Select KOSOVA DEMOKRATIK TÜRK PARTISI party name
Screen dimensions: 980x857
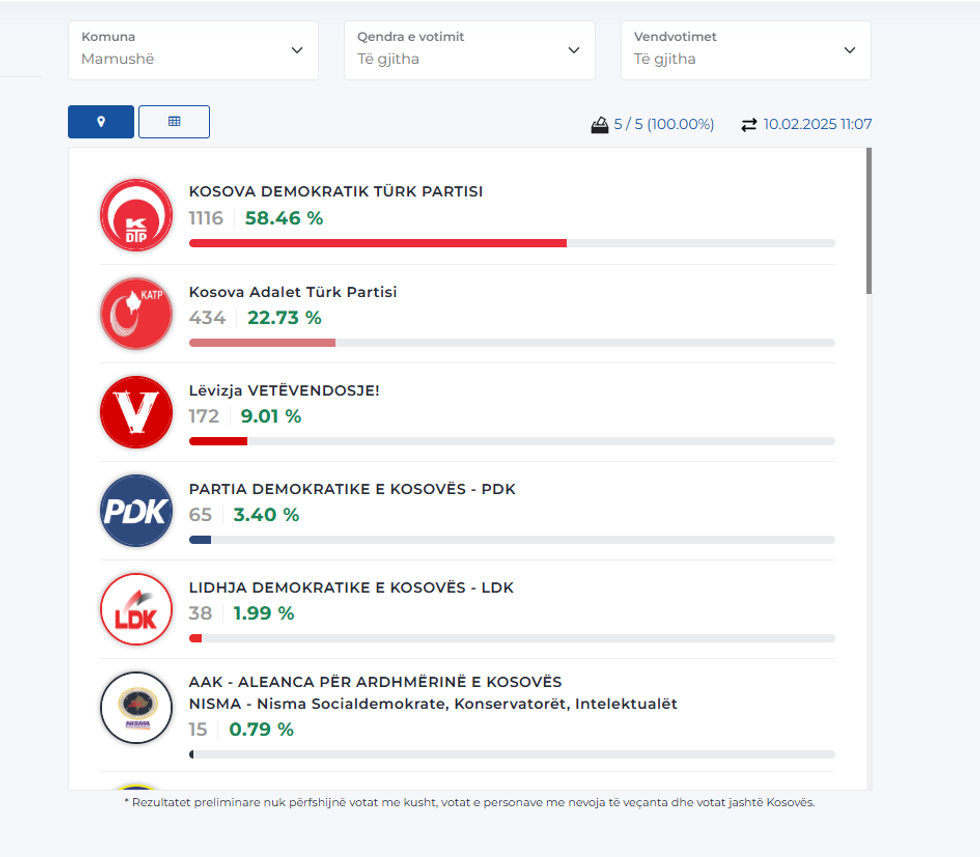click(x=336, y=191)
